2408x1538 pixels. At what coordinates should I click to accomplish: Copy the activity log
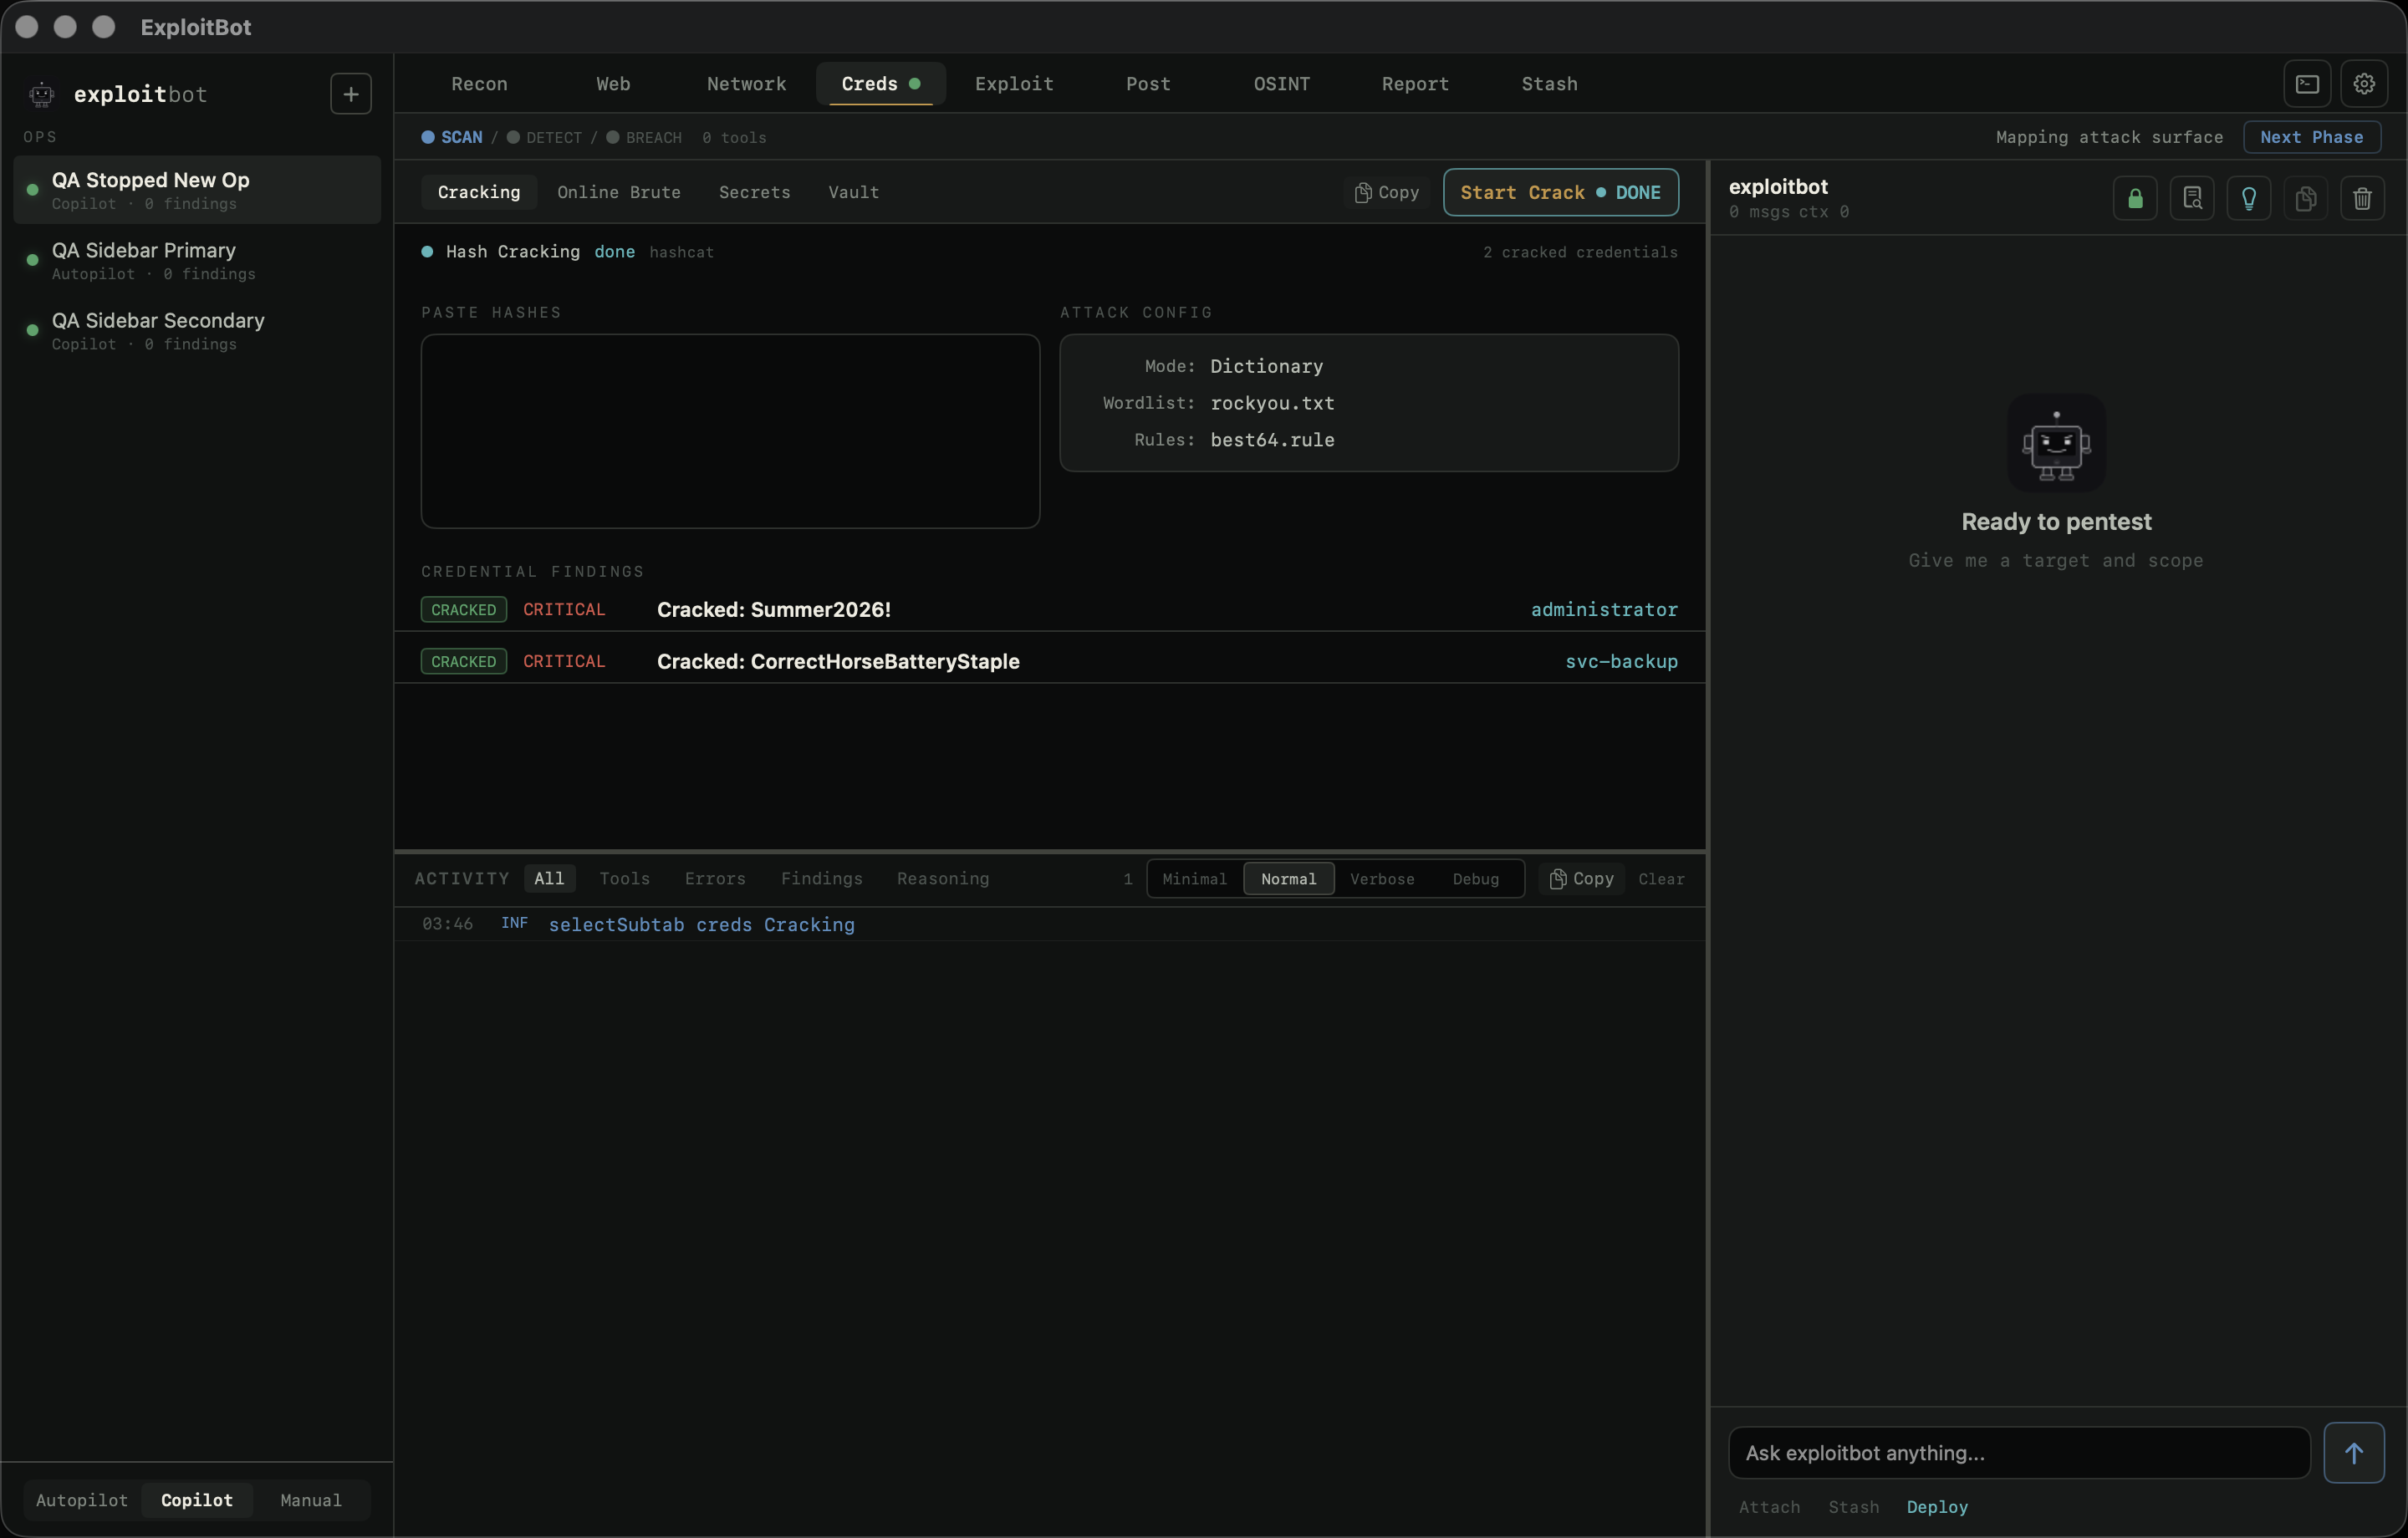tap(1582, 879)
